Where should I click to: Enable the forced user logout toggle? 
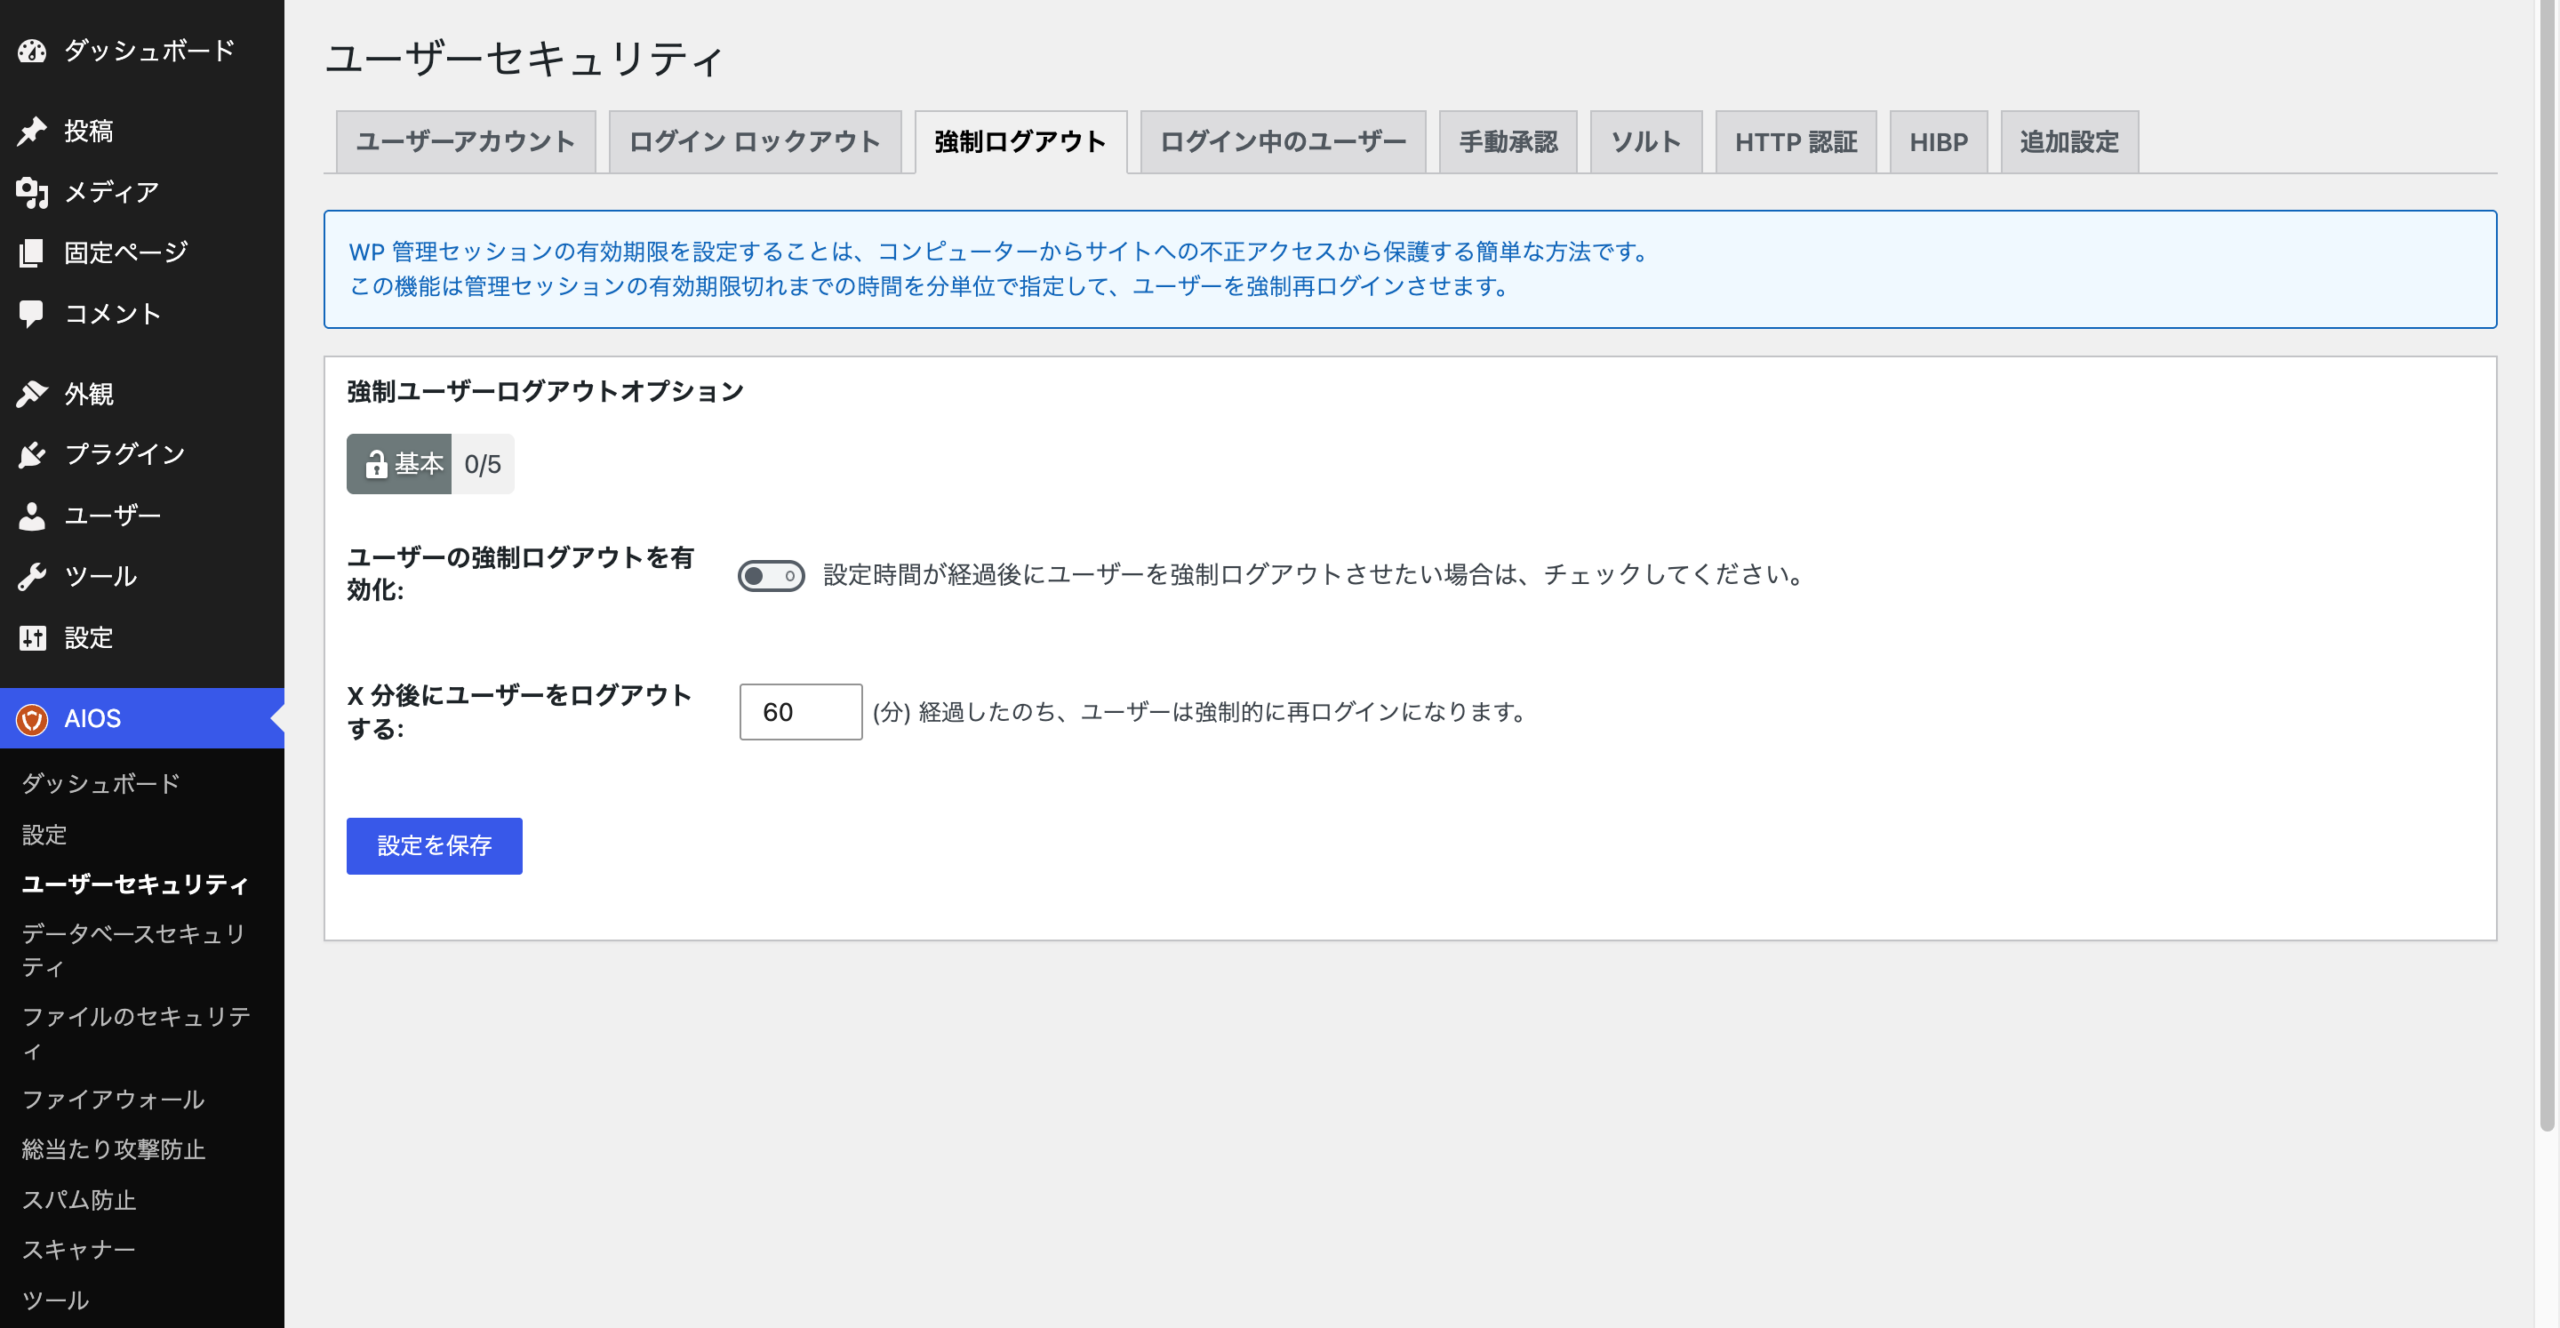[771, 575]
